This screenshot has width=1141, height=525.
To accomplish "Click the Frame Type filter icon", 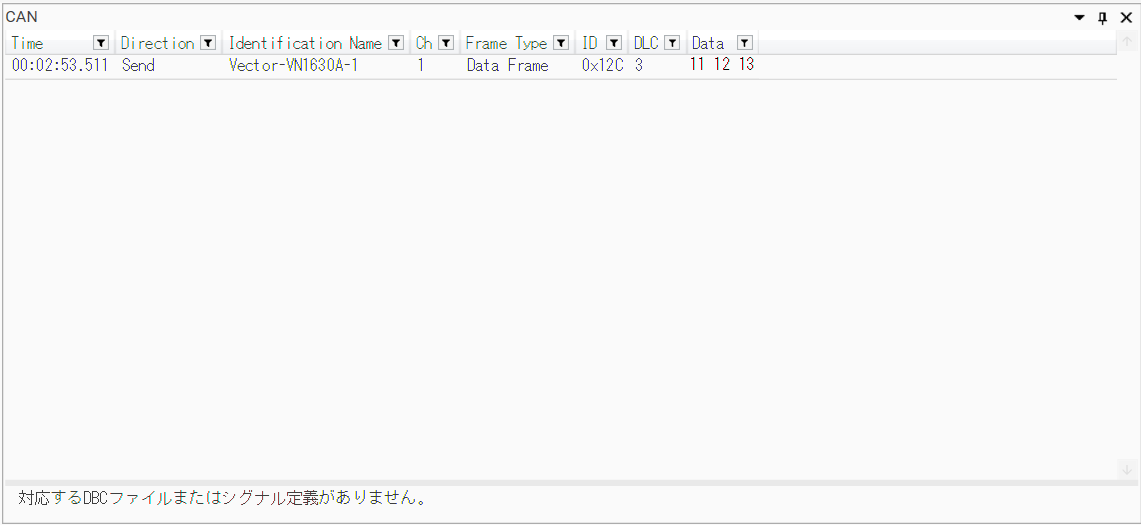I will click(561, 43).
